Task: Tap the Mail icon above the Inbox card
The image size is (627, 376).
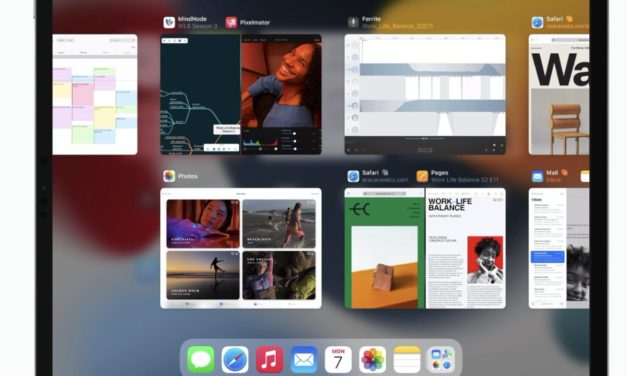Action: coord(537,176)
